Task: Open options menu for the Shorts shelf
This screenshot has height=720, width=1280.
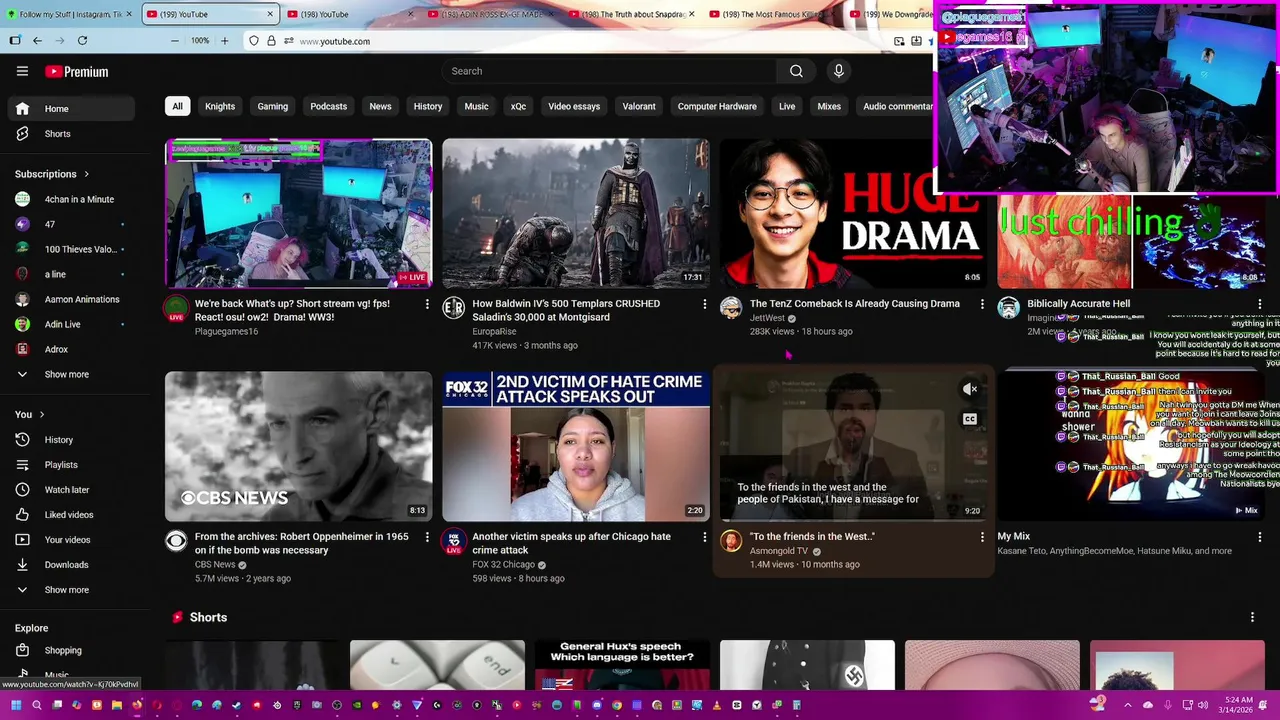Action: (1252, 618)
